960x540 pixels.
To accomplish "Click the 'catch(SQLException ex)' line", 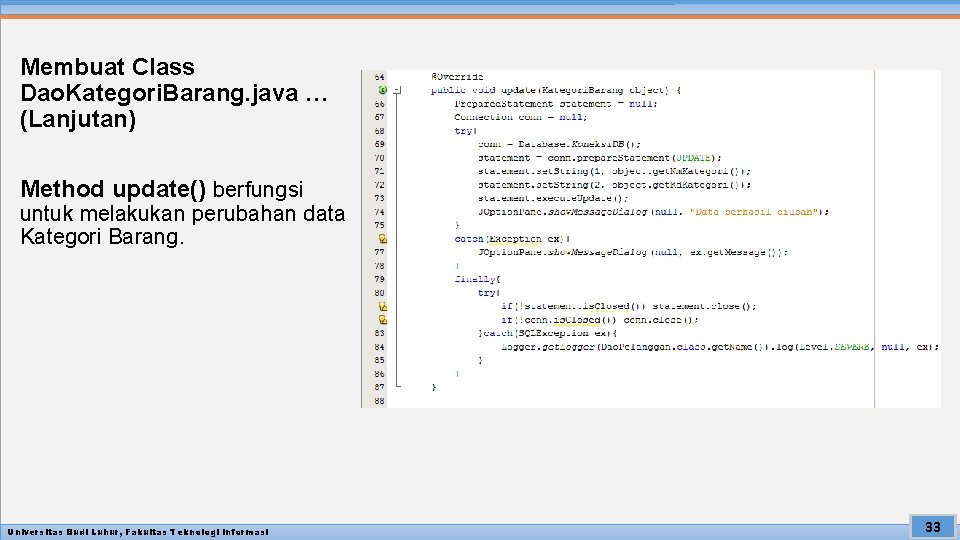I will 547,333.
